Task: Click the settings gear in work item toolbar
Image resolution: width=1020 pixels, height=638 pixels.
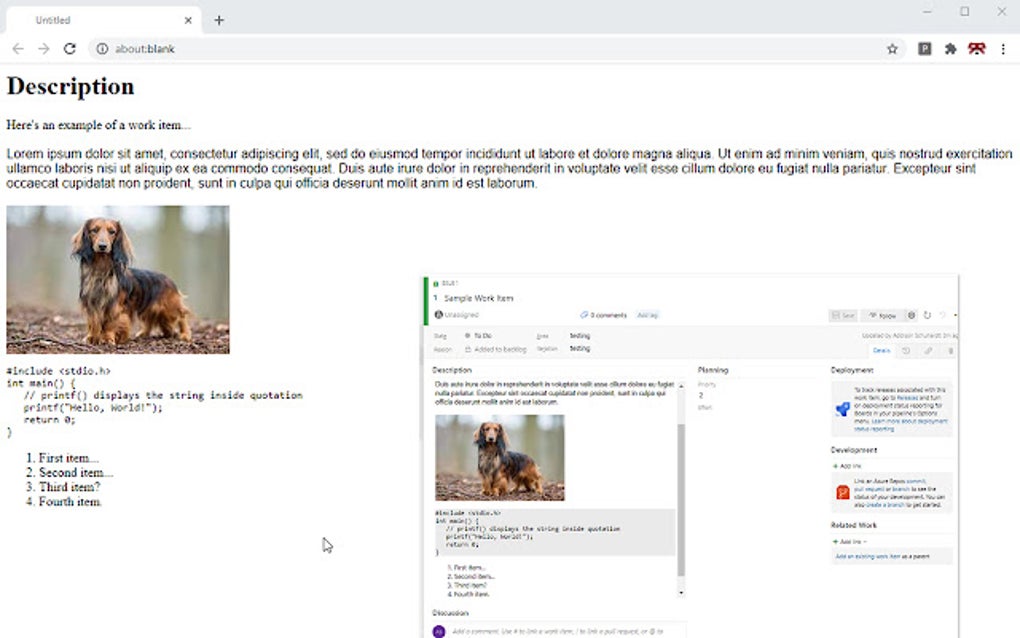Action: [x=911, y=315]
